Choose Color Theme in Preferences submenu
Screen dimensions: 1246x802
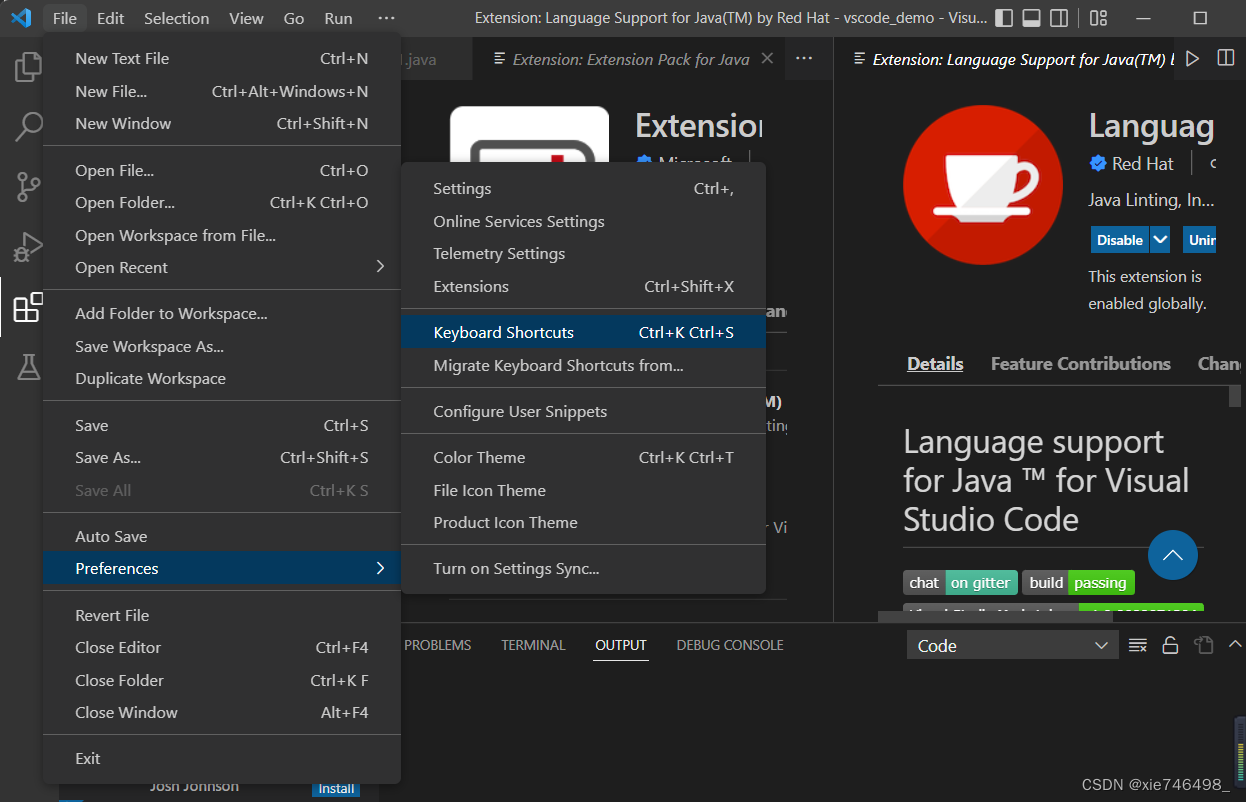(x=583, y=457)
